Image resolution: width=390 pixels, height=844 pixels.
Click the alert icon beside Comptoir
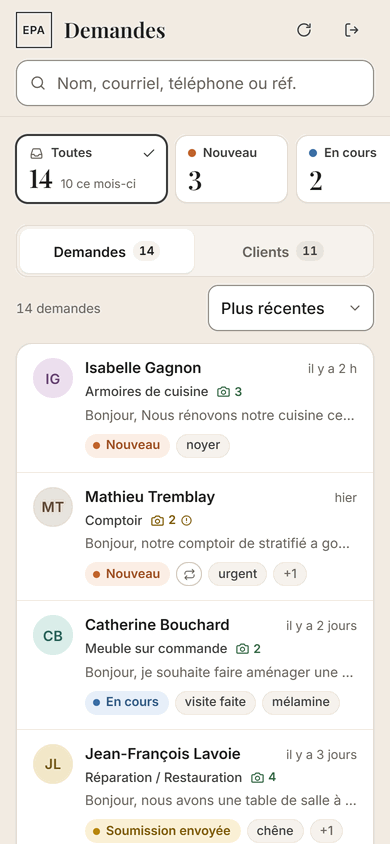(x=187, y=521)
